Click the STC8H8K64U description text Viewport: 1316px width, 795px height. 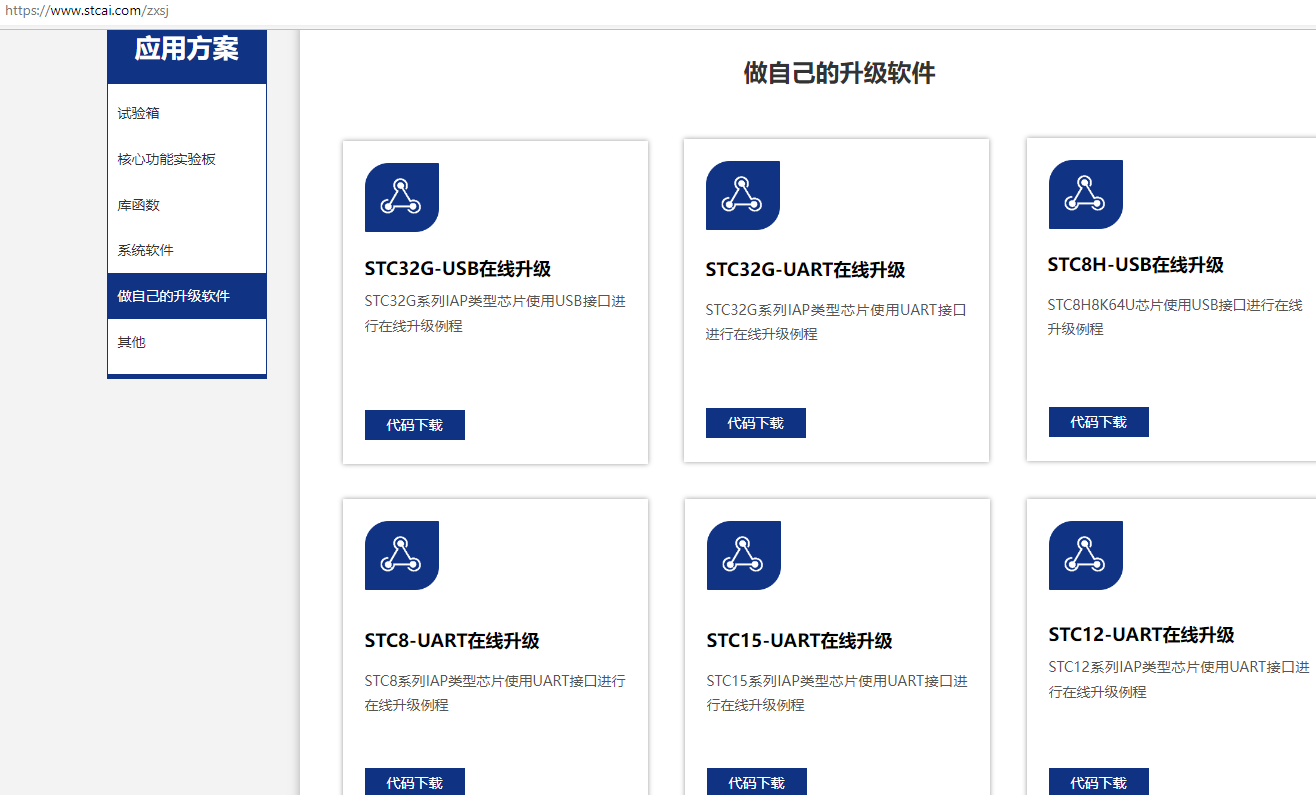(1175, 317)
